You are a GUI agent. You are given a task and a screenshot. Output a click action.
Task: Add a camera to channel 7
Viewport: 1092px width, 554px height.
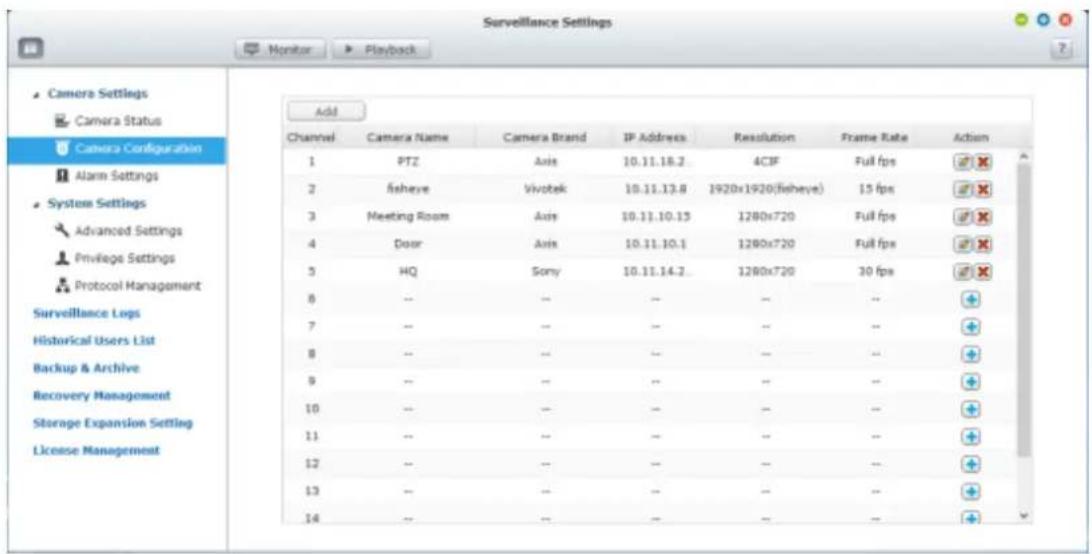tap(972, 326)
